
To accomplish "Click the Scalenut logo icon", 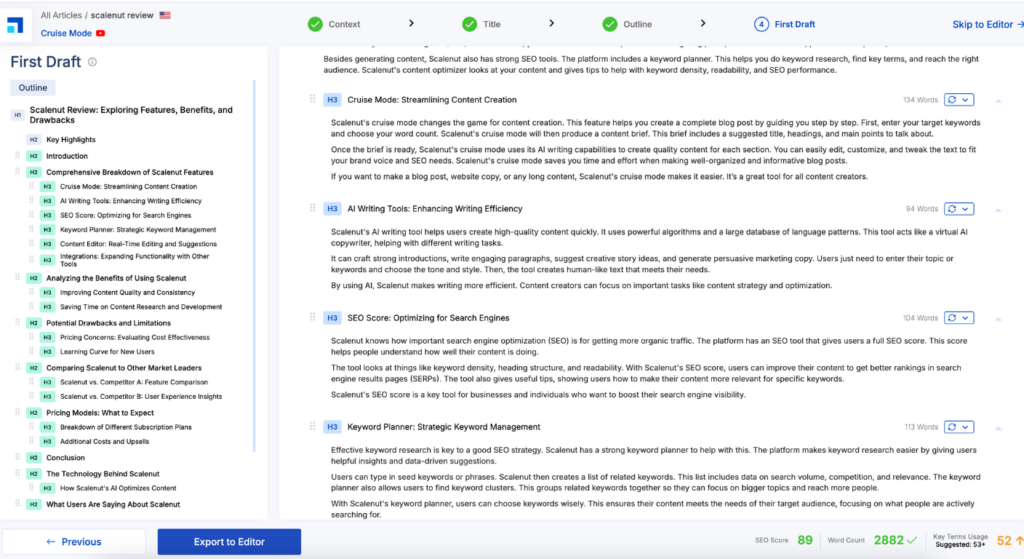I will point(15,25).
